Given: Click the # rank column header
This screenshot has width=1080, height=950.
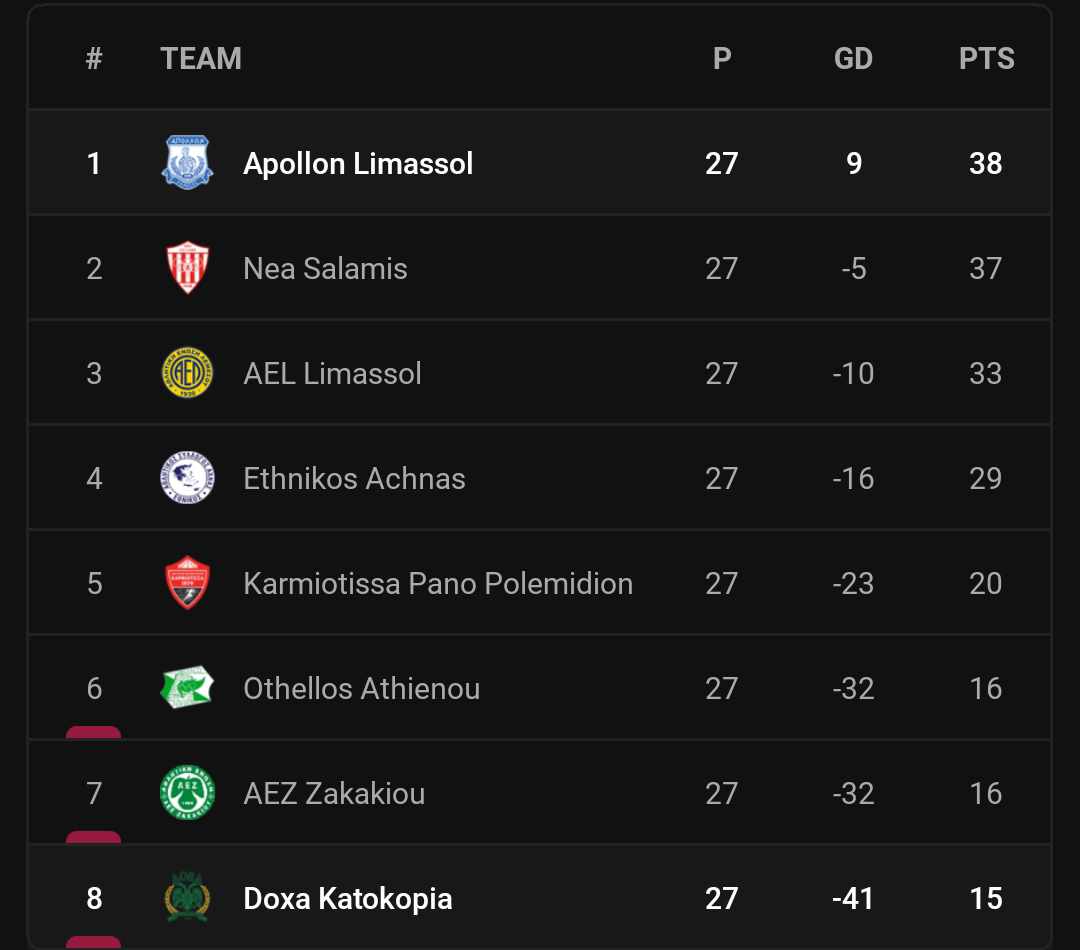Looking at the screenshot, I should click(94, 59).
